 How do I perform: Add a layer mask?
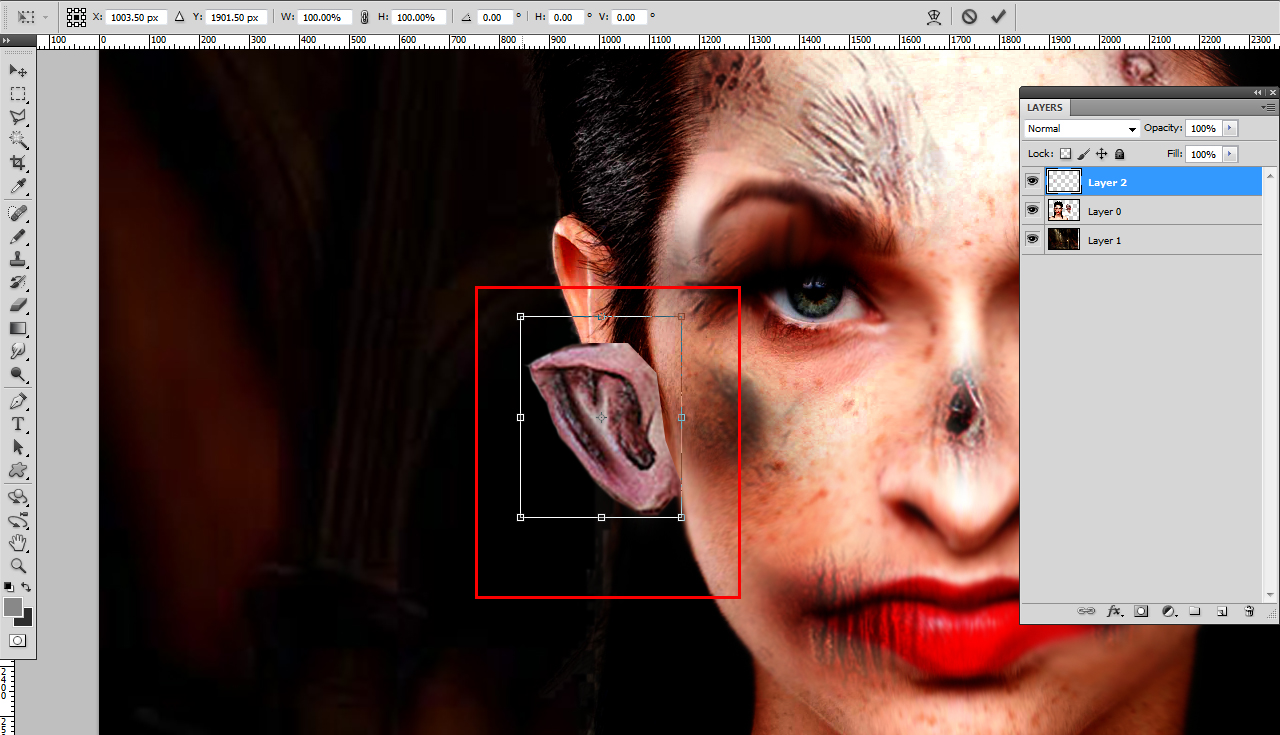[1141, 611]
